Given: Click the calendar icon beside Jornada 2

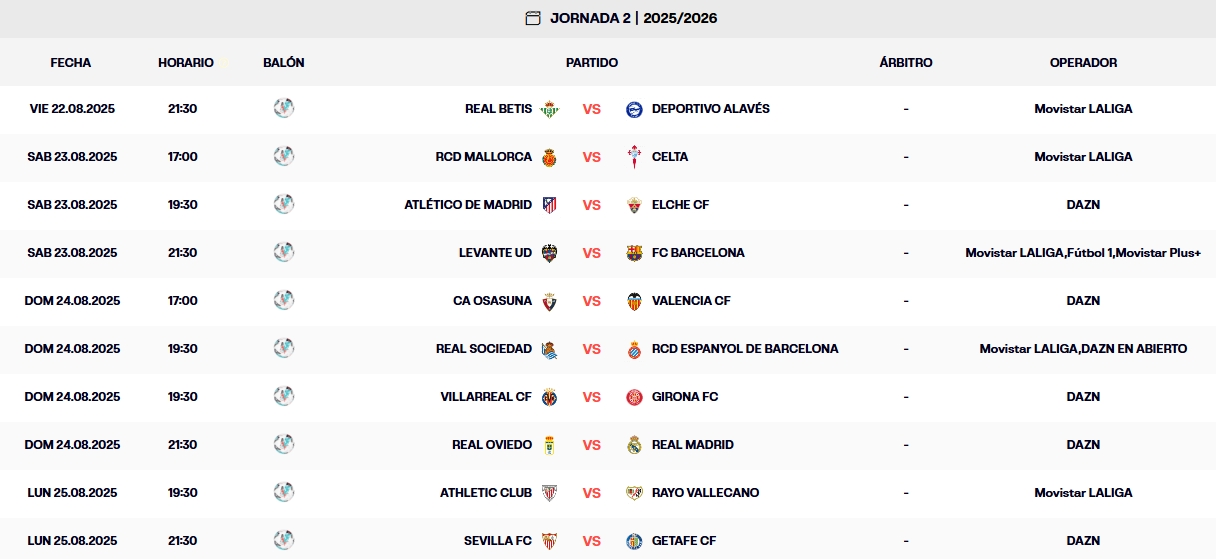Looking at the screenshot, I should pos(533,18).
